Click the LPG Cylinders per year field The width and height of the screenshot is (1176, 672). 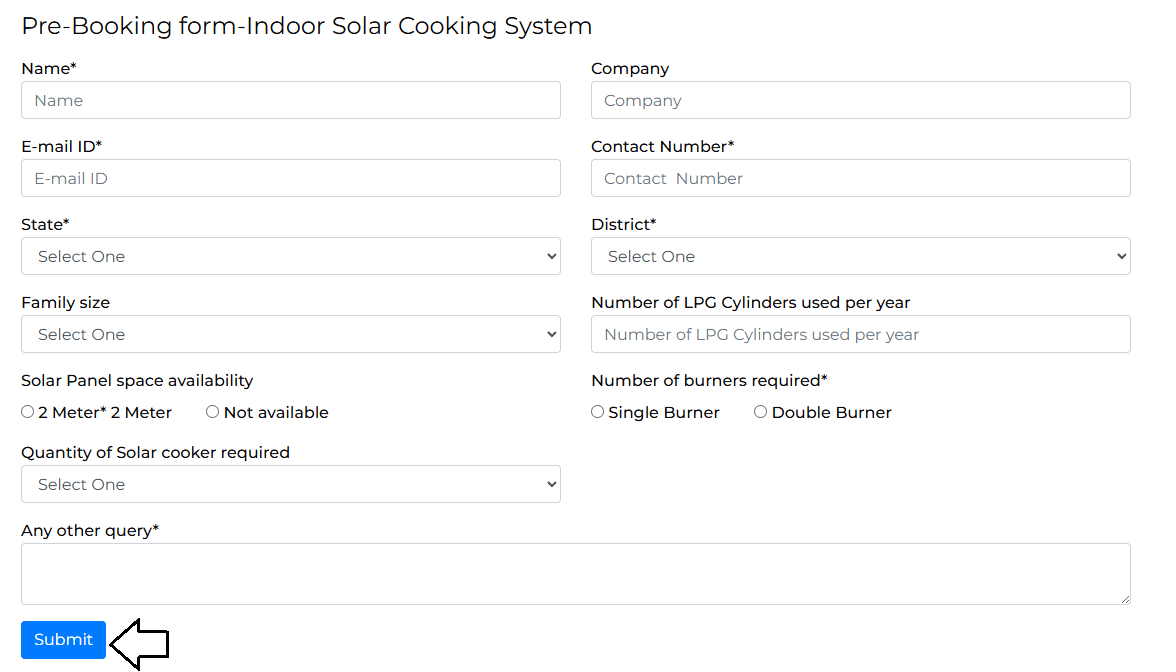point(860,334)
